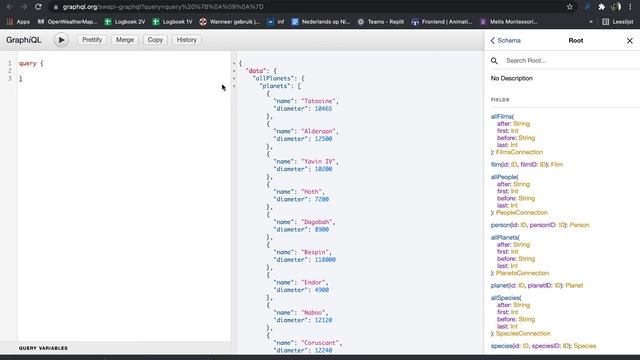The width and height of the screenshot is (640, 360).
Task: Open the OpenWeatherMap bookmark
Action: [67, 22]
